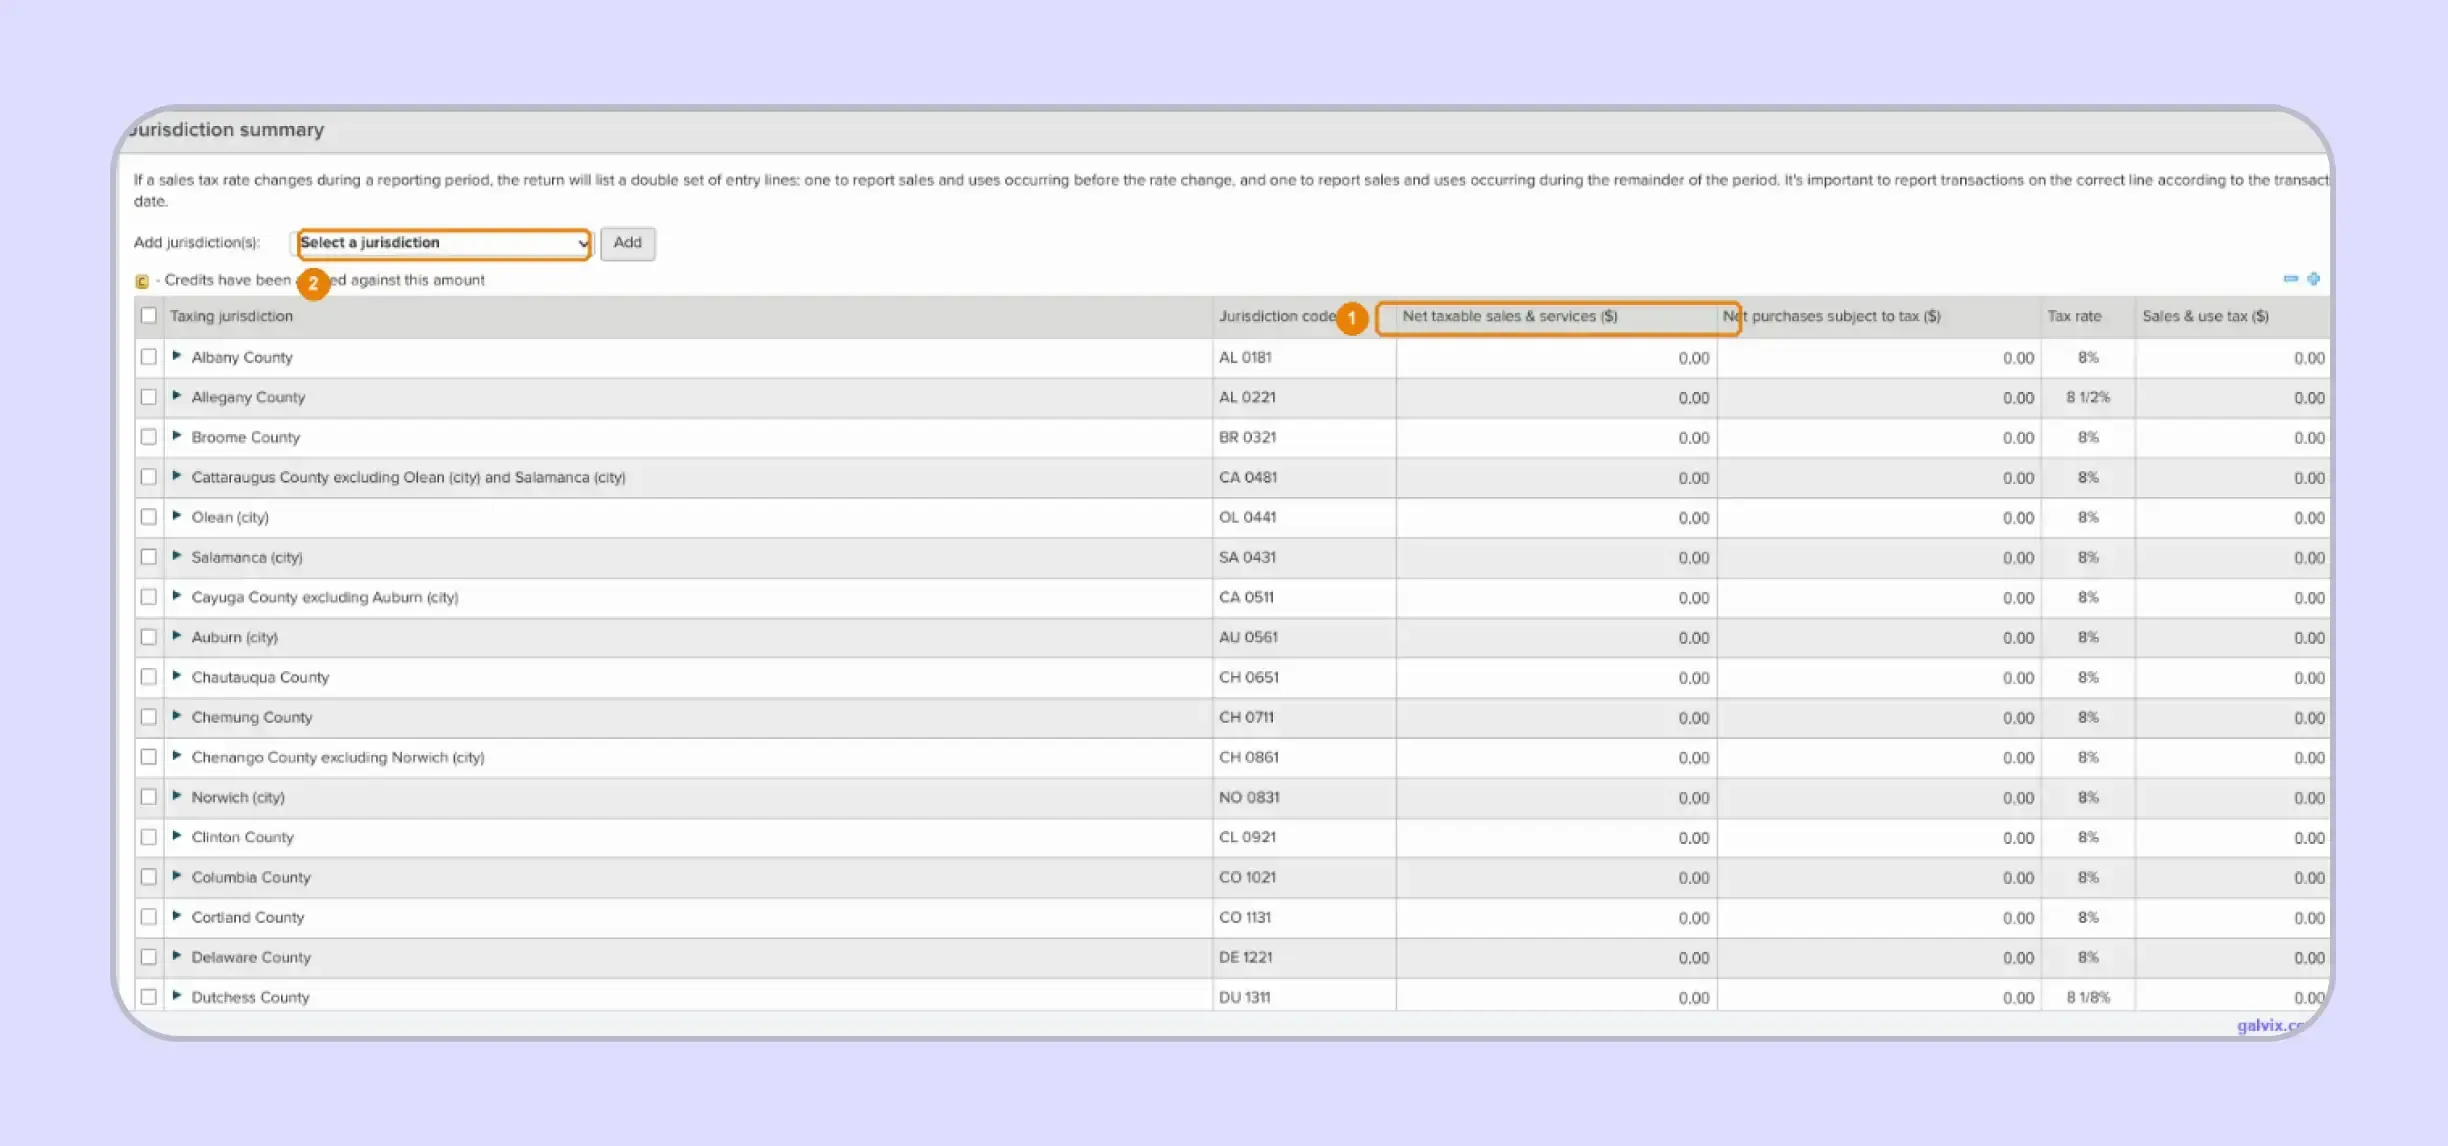The width and height of the screenshot is (2448, 1146).
Task: Click the NO 0831 jurisdiction code
Action: click(1249, 797)
